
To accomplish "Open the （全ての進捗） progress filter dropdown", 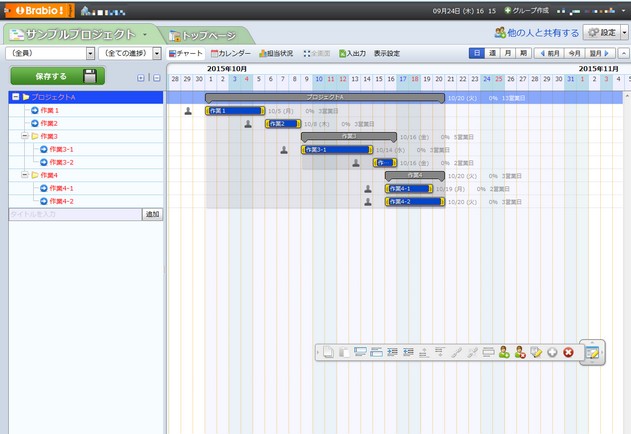I will pyautogui.click(x=129, y=53).
